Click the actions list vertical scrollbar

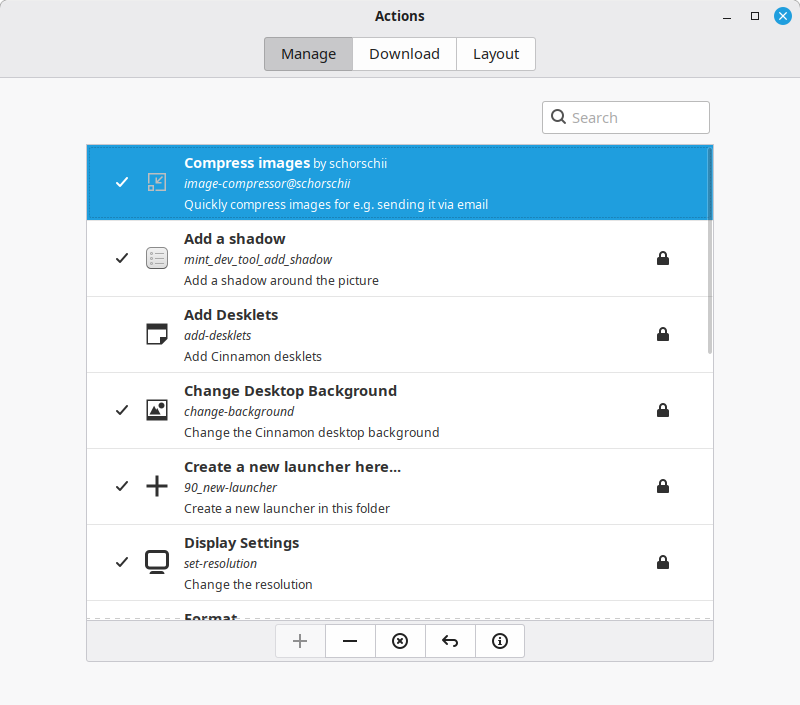pos(710,250)
